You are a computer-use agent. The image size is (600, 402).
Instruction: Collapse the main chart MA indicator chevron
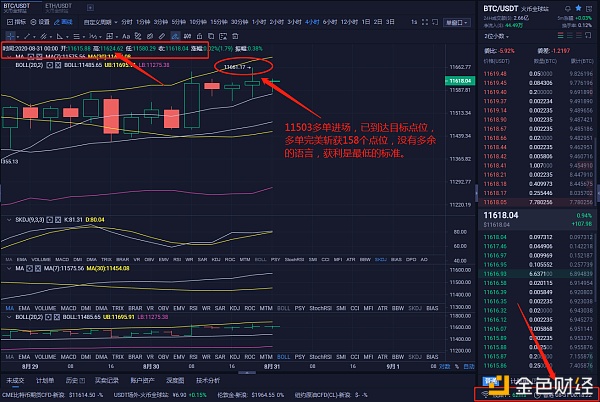[9, 57]
